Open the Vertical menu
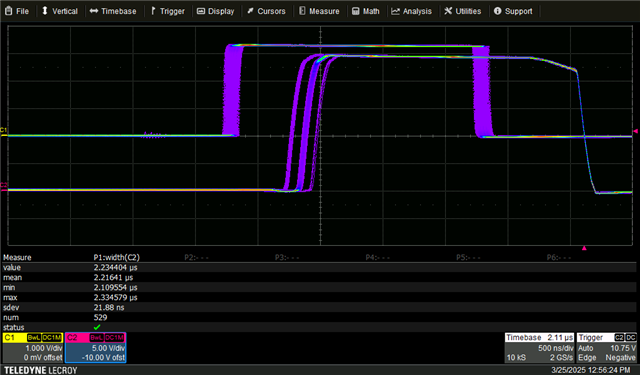Image resolution: width=640 pixels, height=375 pixels. tap(60, 11)
